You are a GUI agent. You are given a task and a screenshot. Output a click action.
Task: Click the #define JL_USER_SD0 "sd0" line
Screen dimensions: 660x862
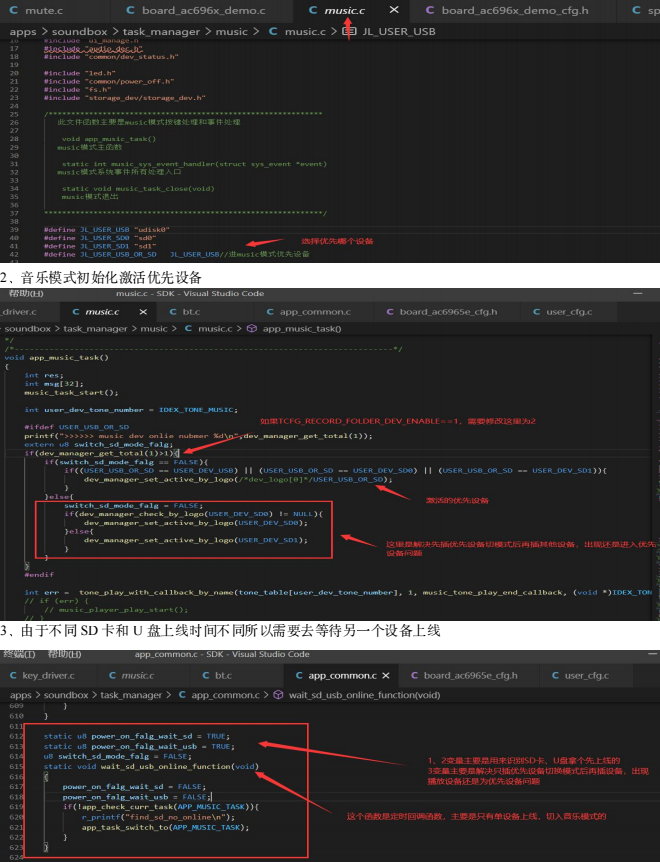tap(100, 237)
